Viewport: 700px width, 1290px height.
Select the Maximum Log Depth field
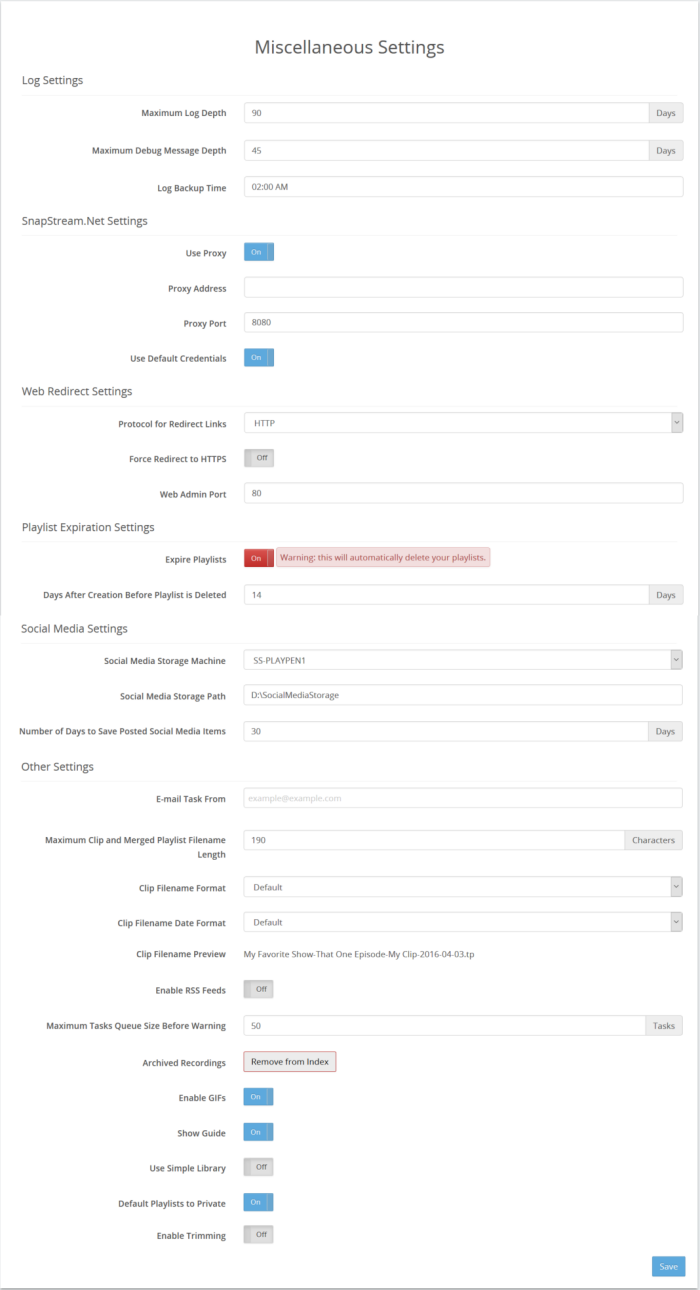point(446,113)
